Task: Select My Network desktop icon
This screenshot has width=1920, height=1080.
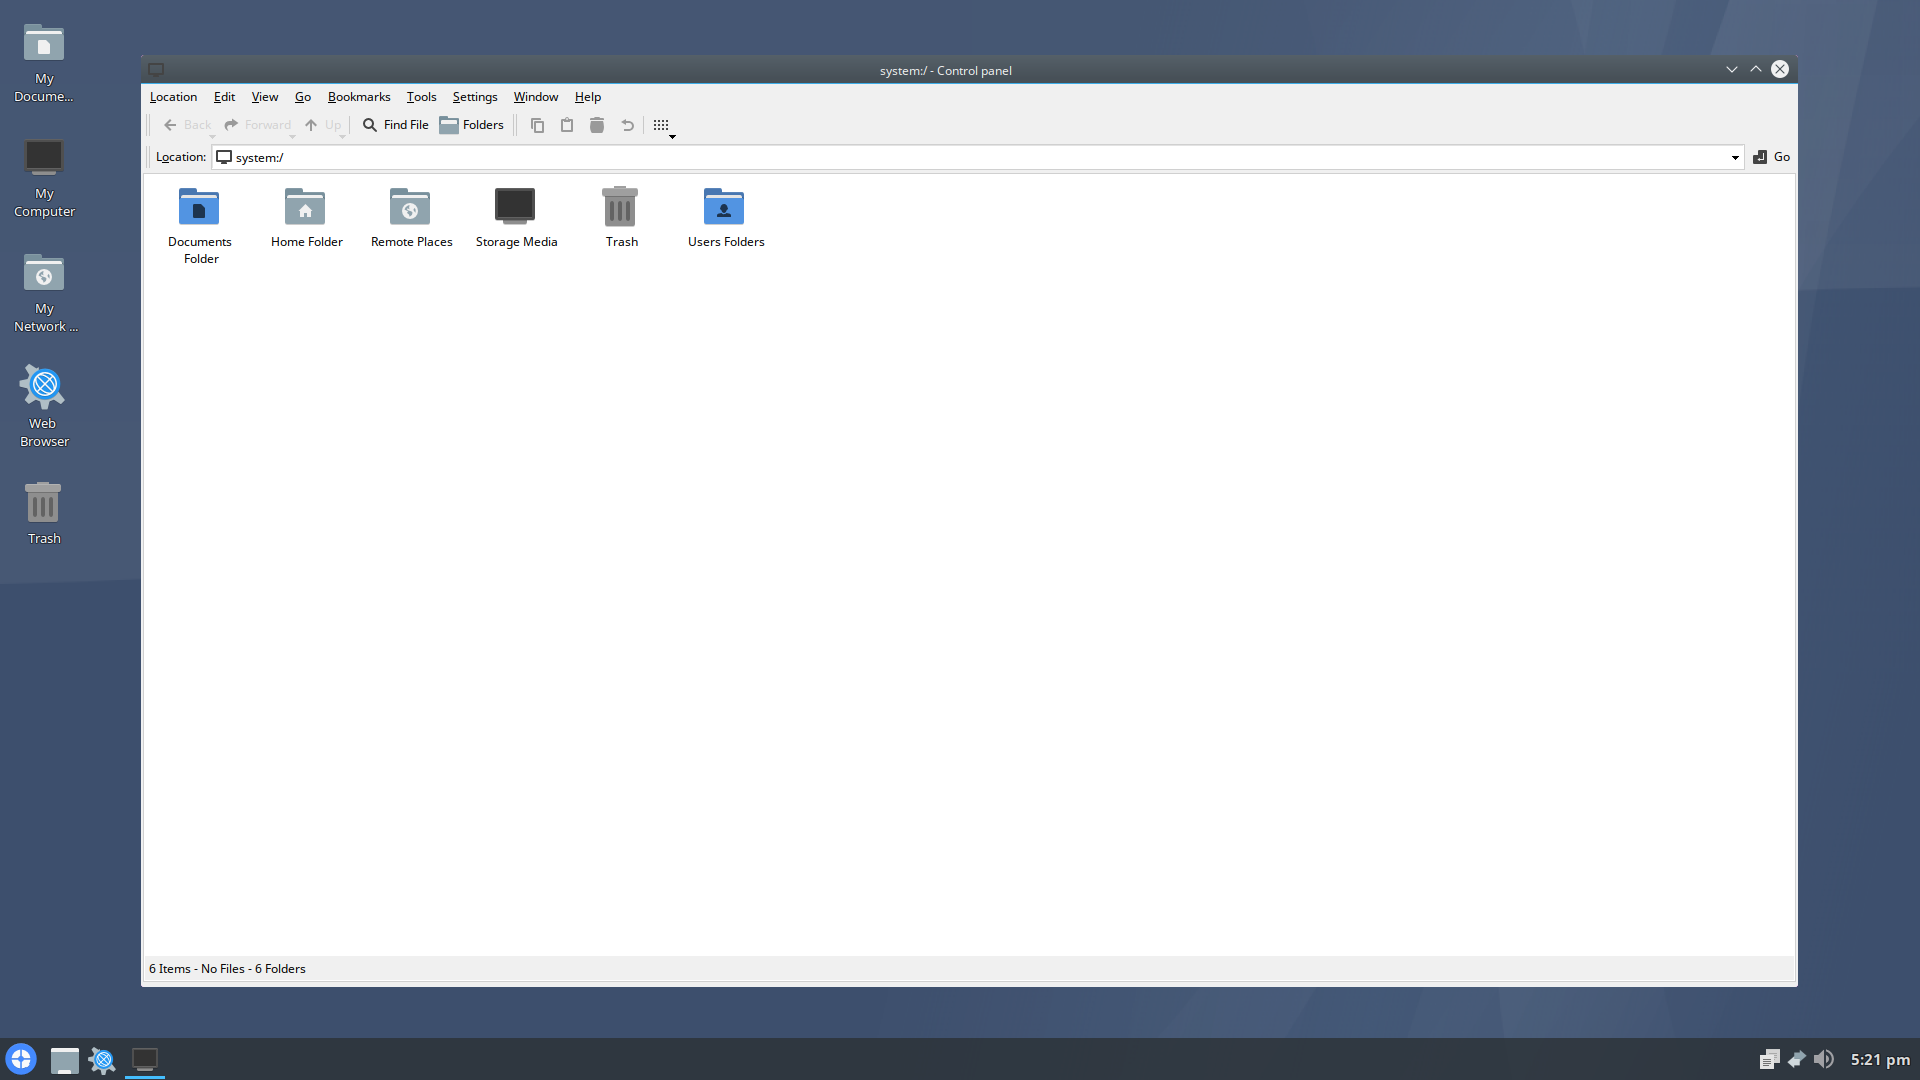Action: [x=44, y=292]
